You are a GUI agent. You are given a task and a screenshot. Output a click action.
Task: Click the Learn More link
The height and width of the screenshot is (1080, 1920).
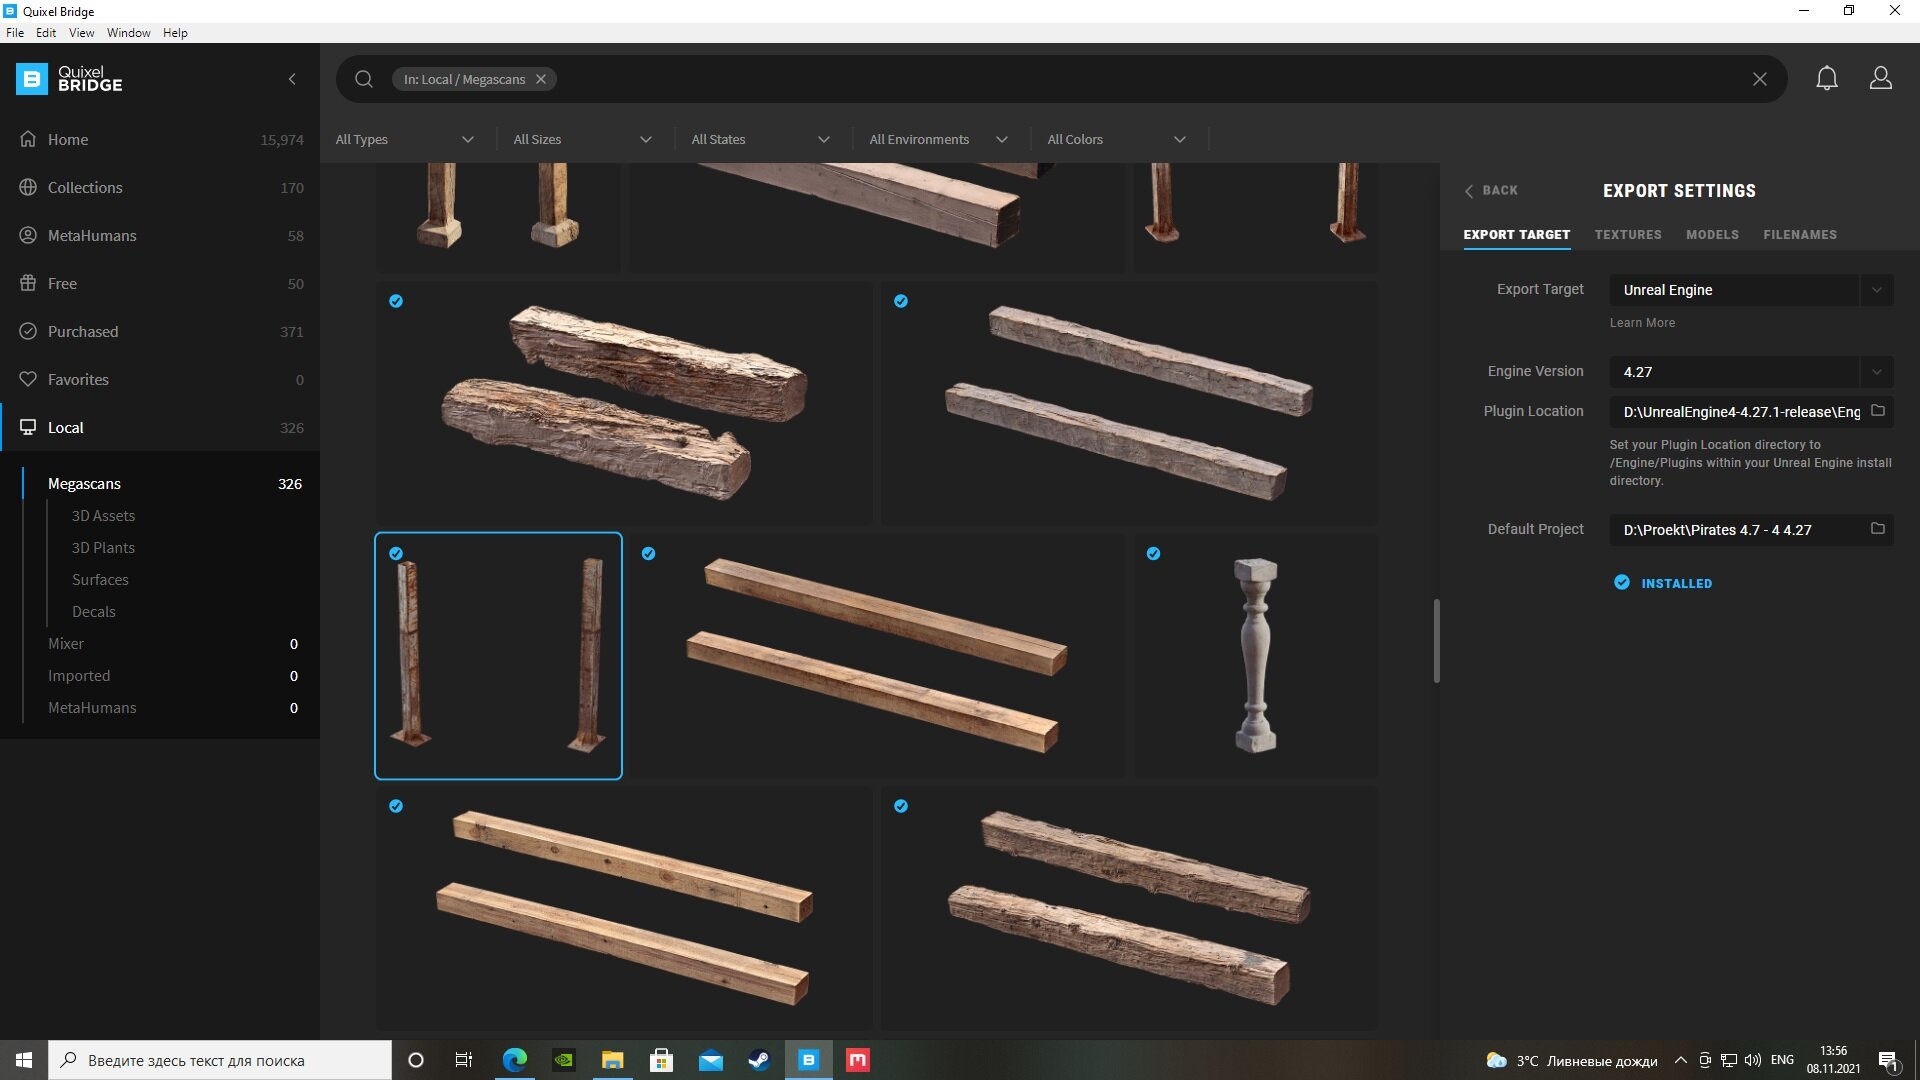[1642, 323]
